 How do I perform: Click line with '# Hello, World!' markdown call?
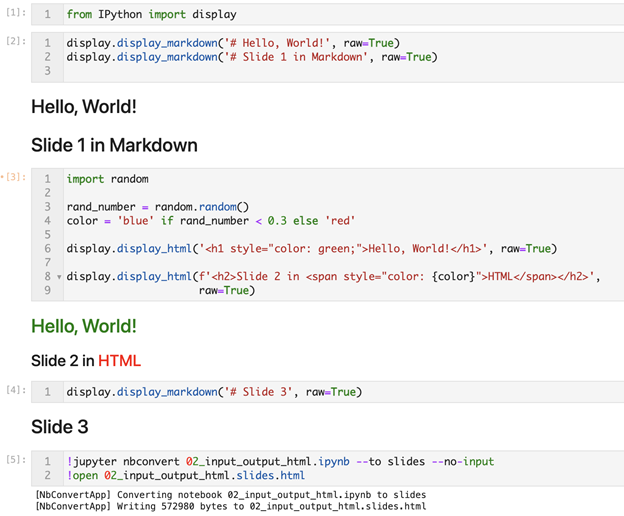click(x=233, y=43)
